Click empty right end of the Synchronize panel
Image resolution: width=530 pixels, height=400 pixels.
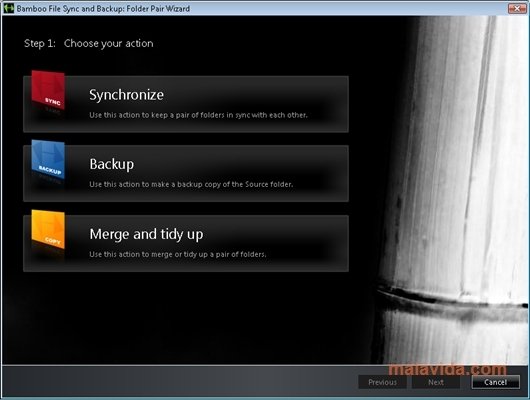tap(330, 104)
